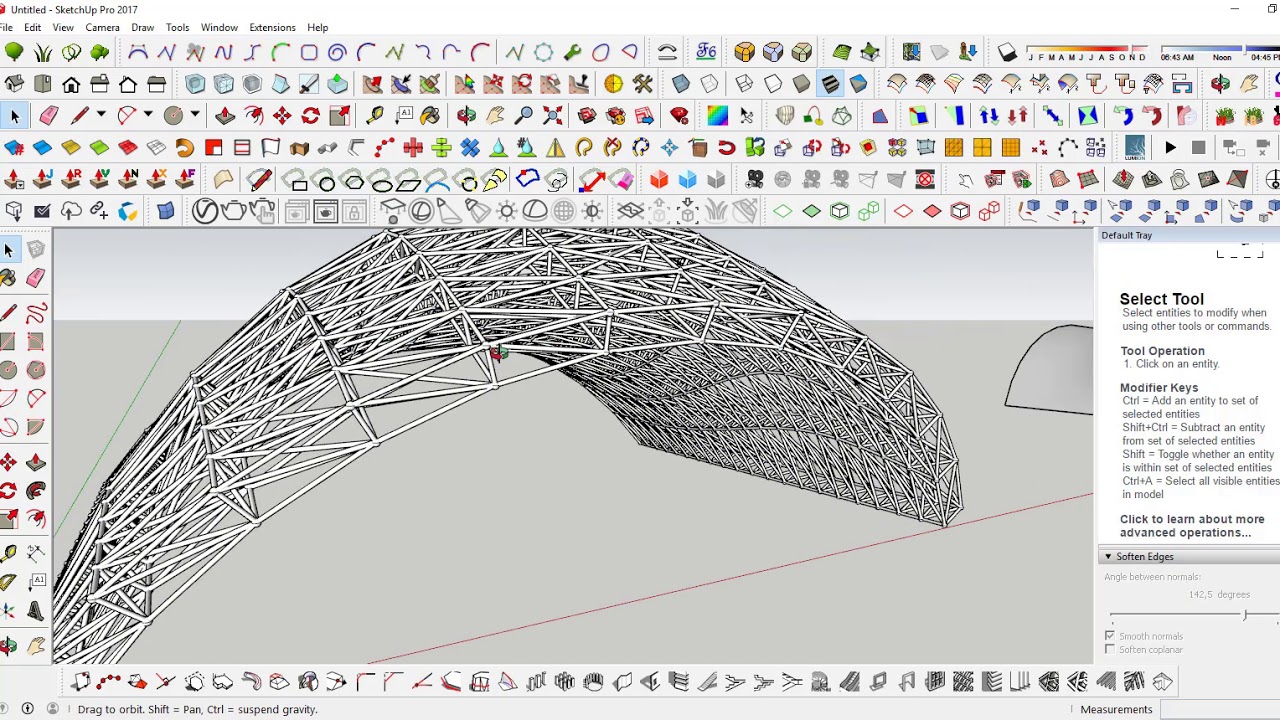
Task: Click the geo-location status bar icon
Action: click(x=6, y=709)
